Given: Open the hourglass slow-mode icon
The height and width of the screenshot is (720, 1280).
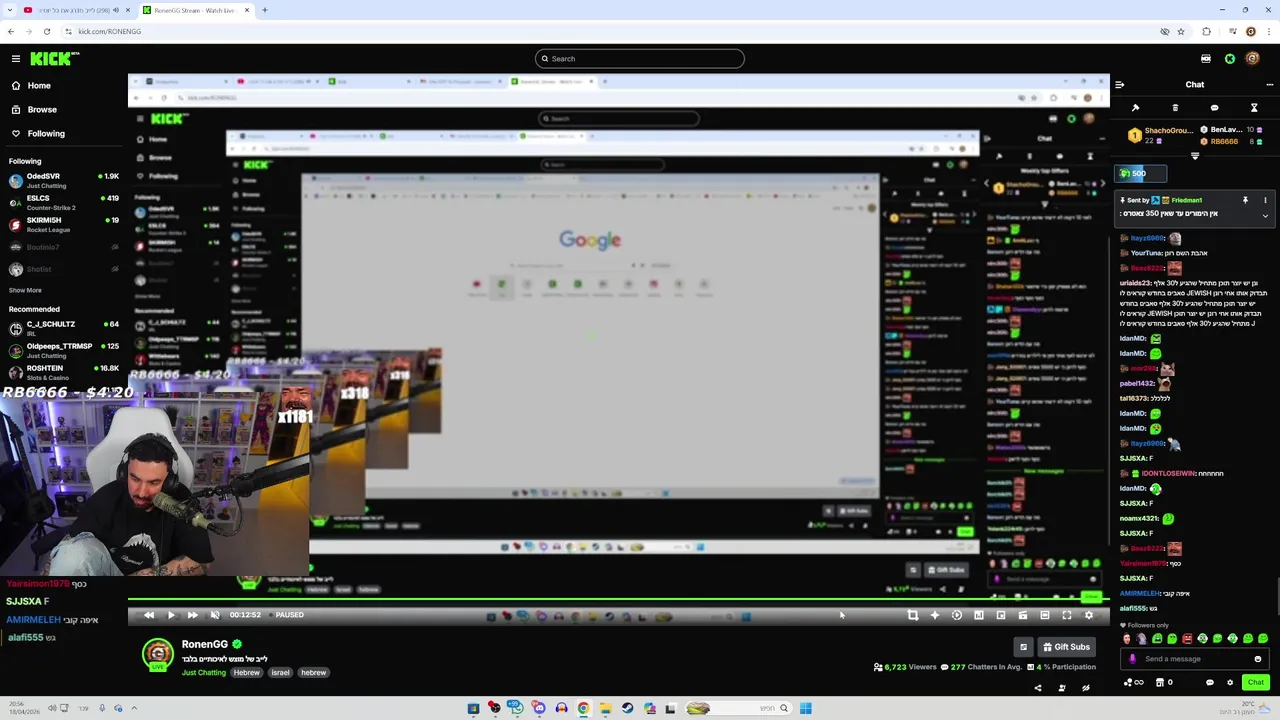Looking at the screenshot, I should (x=1254, y=108).
